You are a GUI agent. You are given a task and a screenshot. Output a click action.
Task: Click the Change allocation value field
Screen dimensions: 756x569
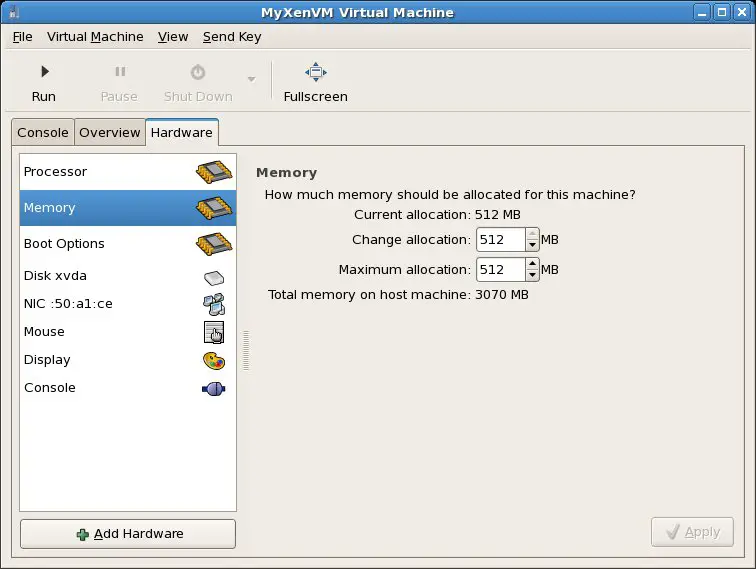click(500, 240)
